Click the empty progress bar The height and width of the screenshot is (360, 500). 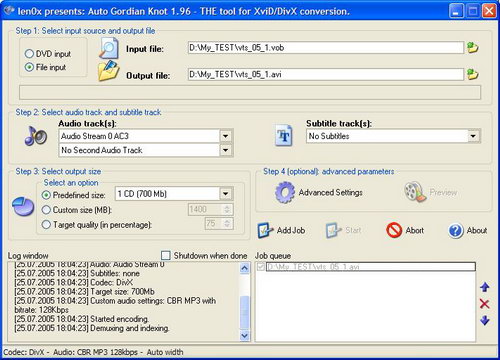250,92
